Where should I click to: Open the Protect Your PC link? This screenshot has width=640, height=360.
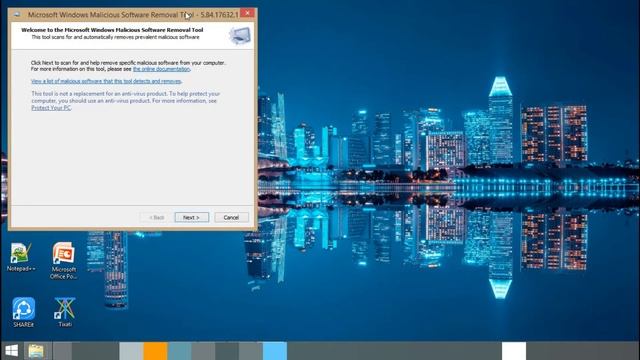click(x=51, y=108)
